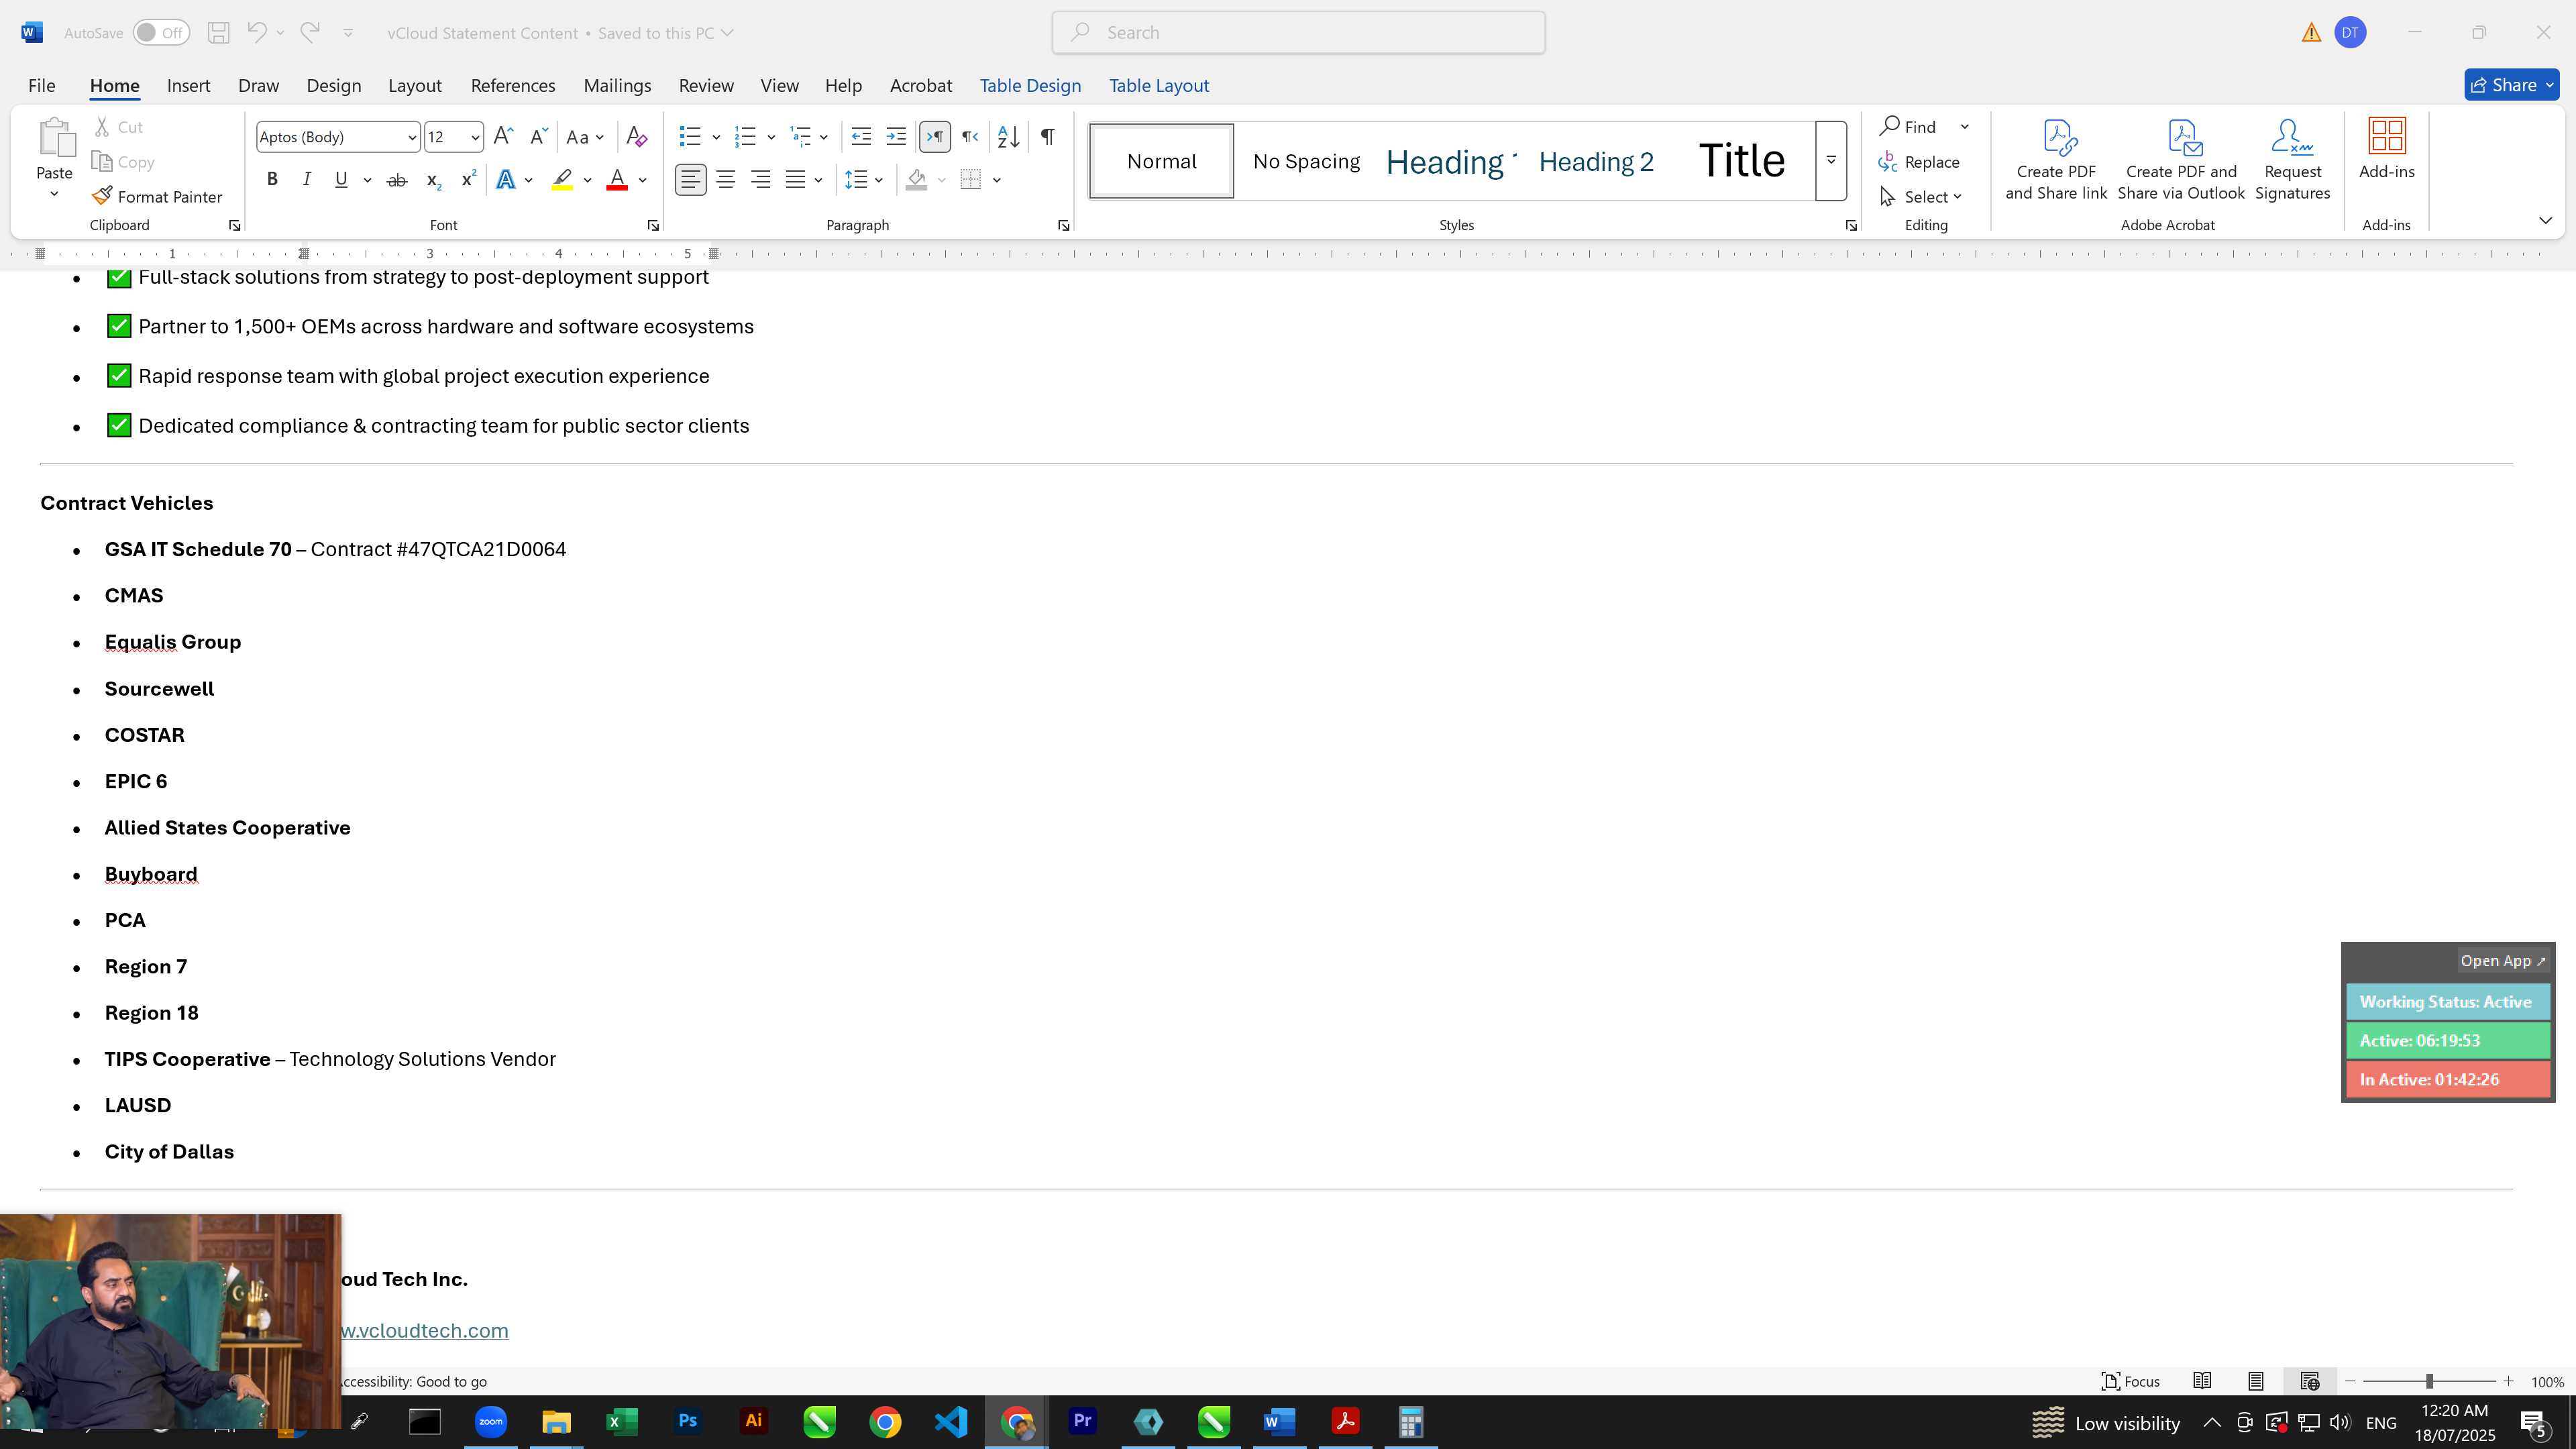Screen dimensions: 2576x1449
Task: Apply Strikethrough formatting
Action: pos(397,180)
